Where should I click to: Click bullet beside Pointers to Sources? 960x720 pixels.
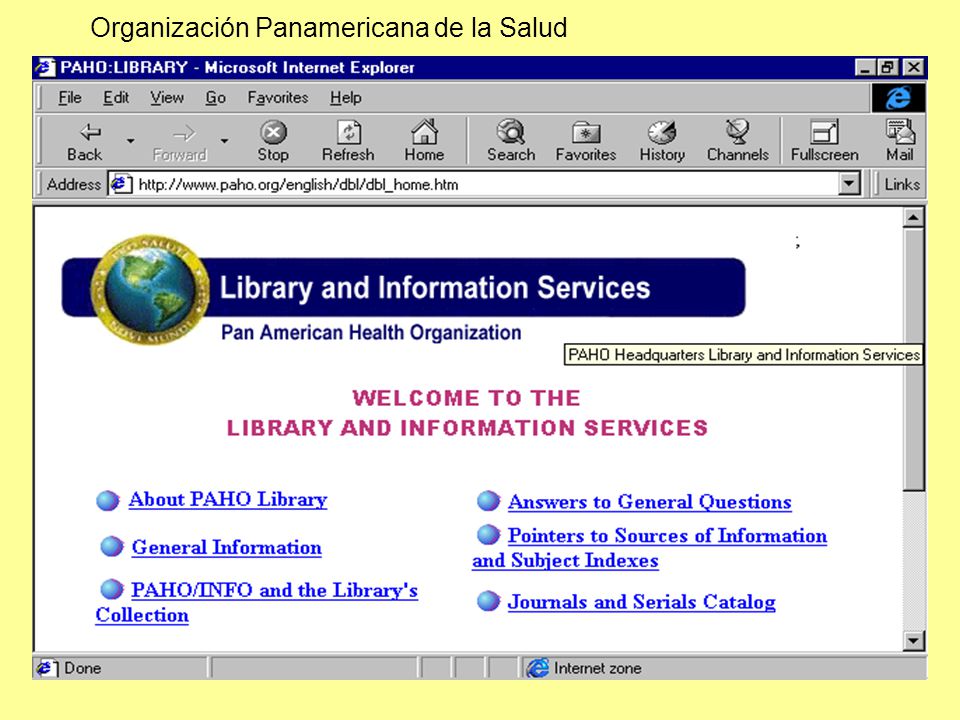[x=488, y=534]
